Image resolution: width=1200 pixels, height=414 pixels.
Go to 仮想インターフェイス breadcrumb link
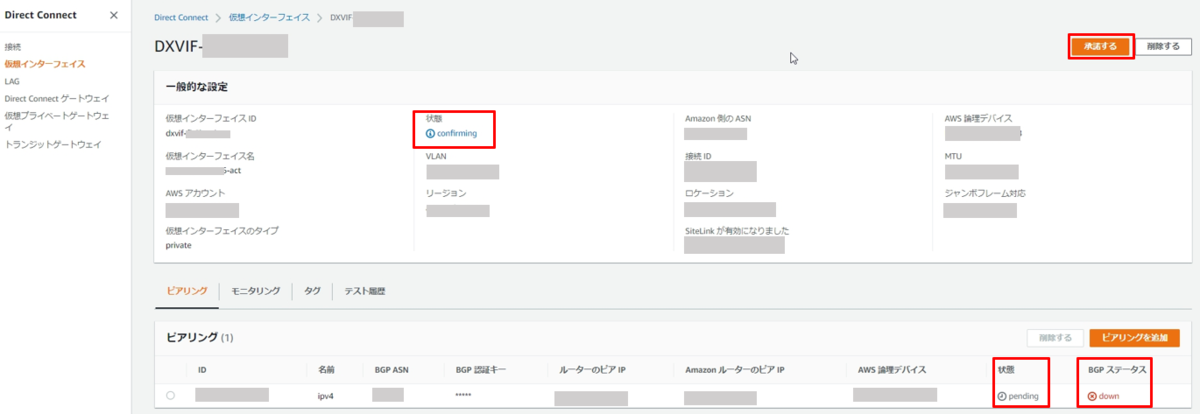pos(267,17)
